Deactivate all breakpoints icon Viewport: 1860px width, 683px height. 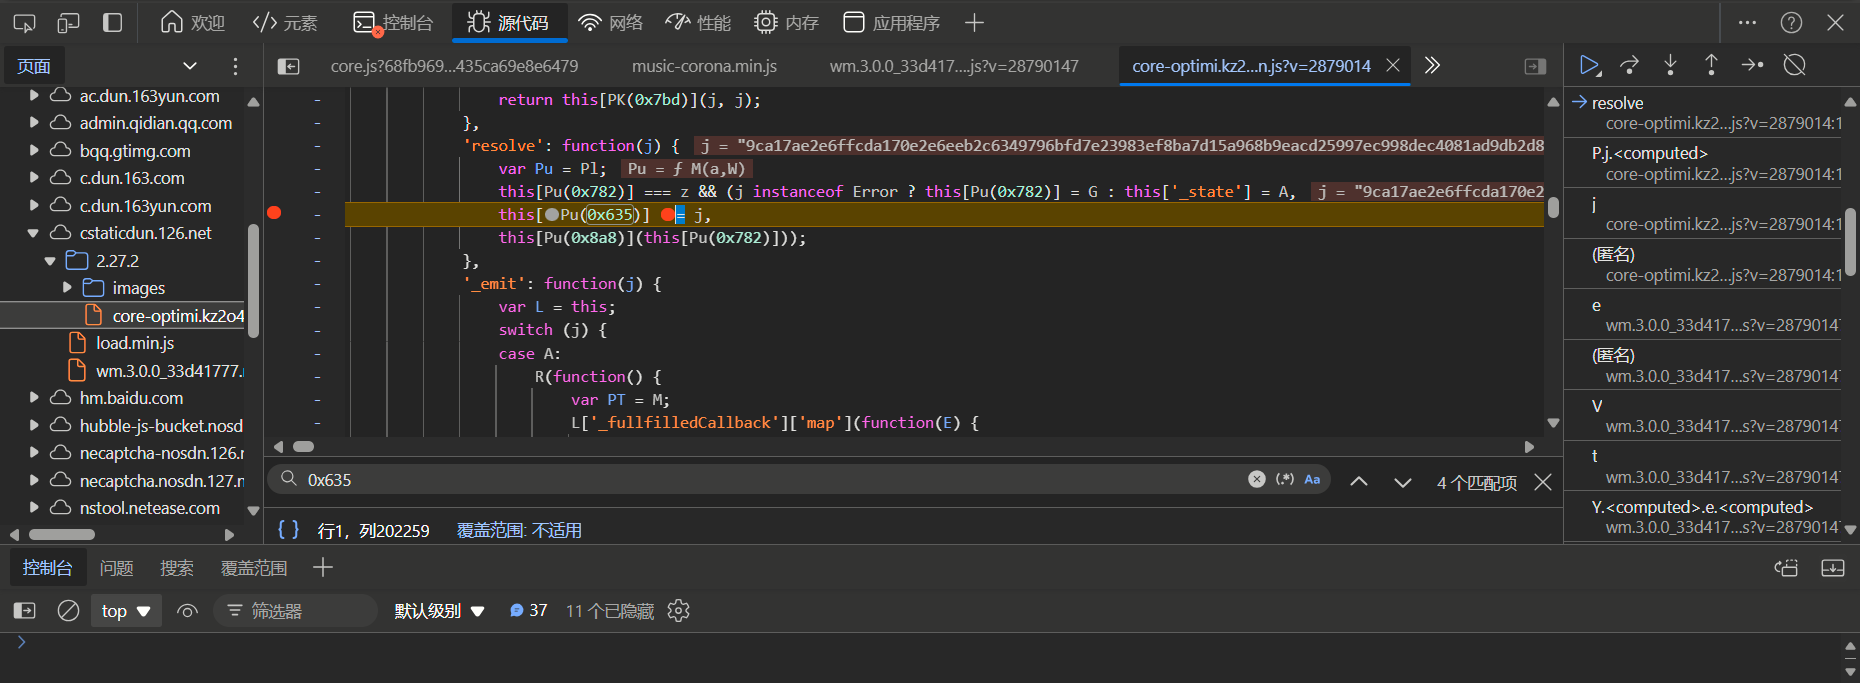tap(1795, 66)
